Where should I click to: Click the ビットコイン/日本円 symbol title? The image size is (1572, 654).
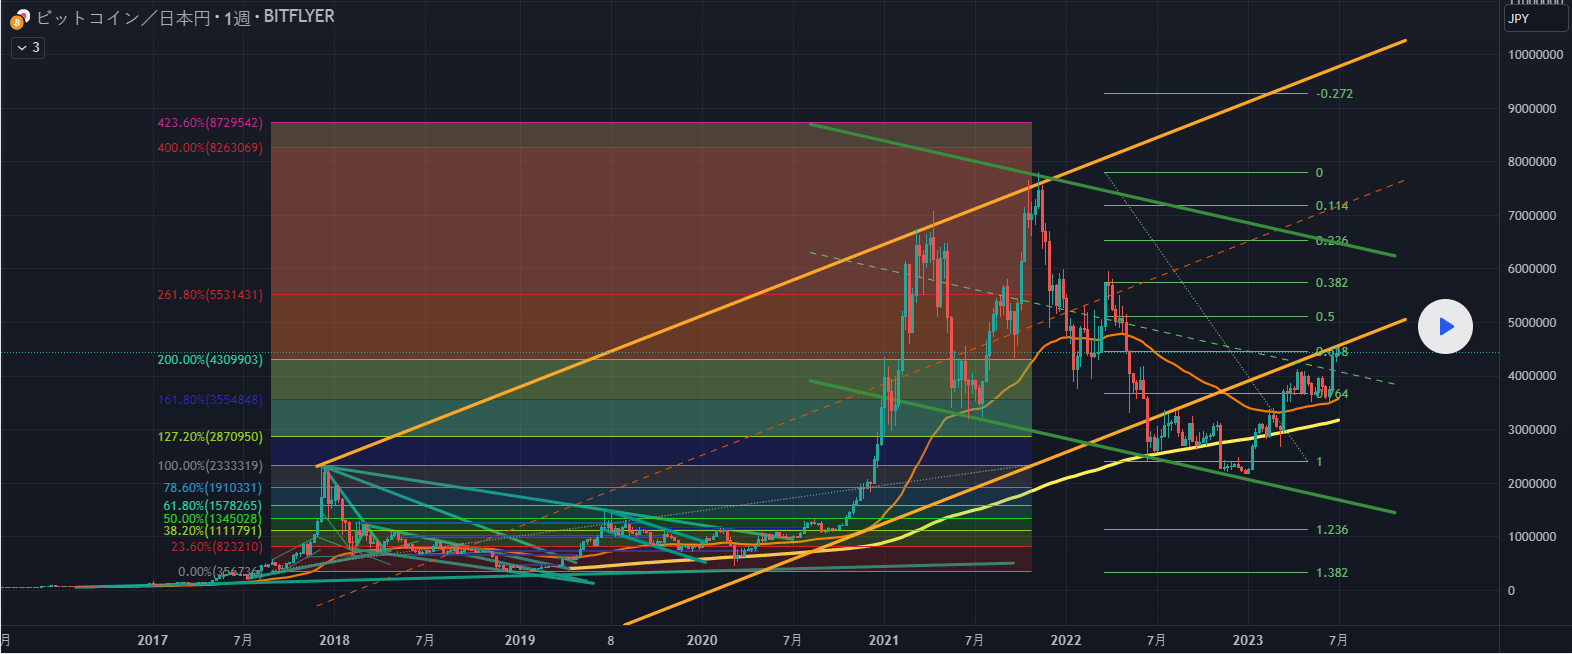[121, 17]
